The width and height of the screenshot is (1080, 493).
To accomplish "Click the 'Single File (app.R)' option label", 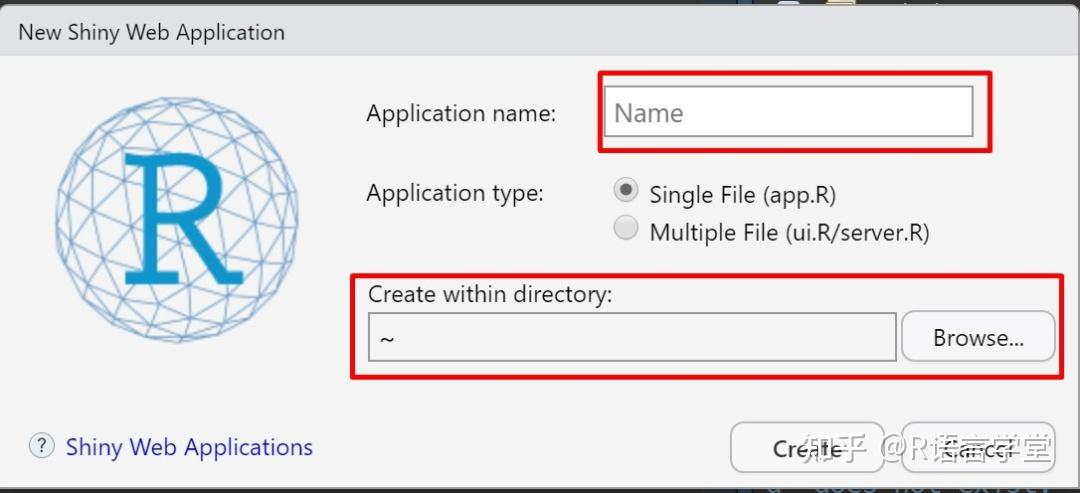I will click(x=742, y=194).
